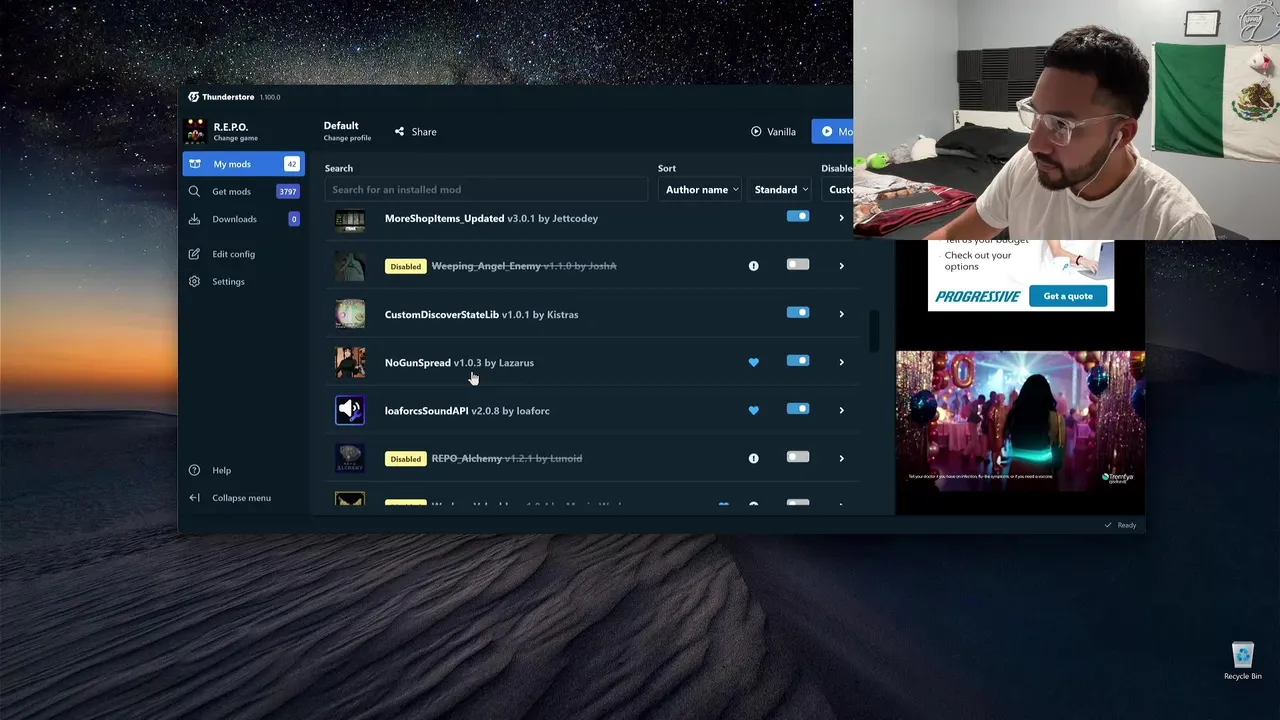Enable Weeping_Angel_Enemy mod toggle

[798, 265]
